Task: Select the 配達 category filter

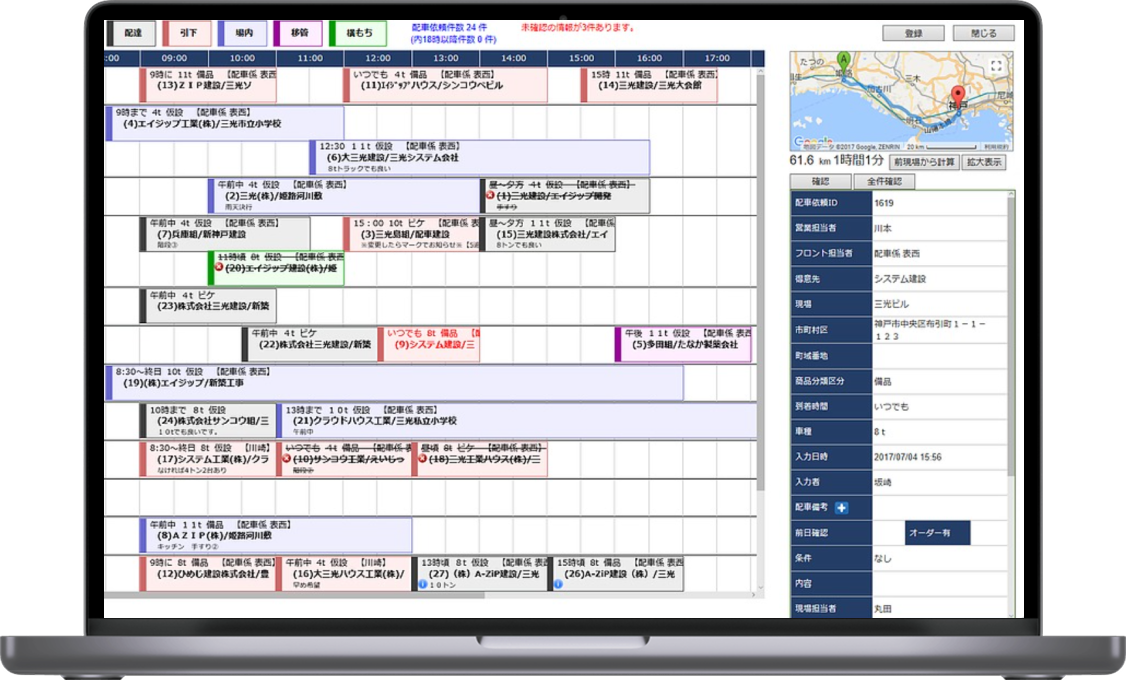Action: (x=132, y=35)
